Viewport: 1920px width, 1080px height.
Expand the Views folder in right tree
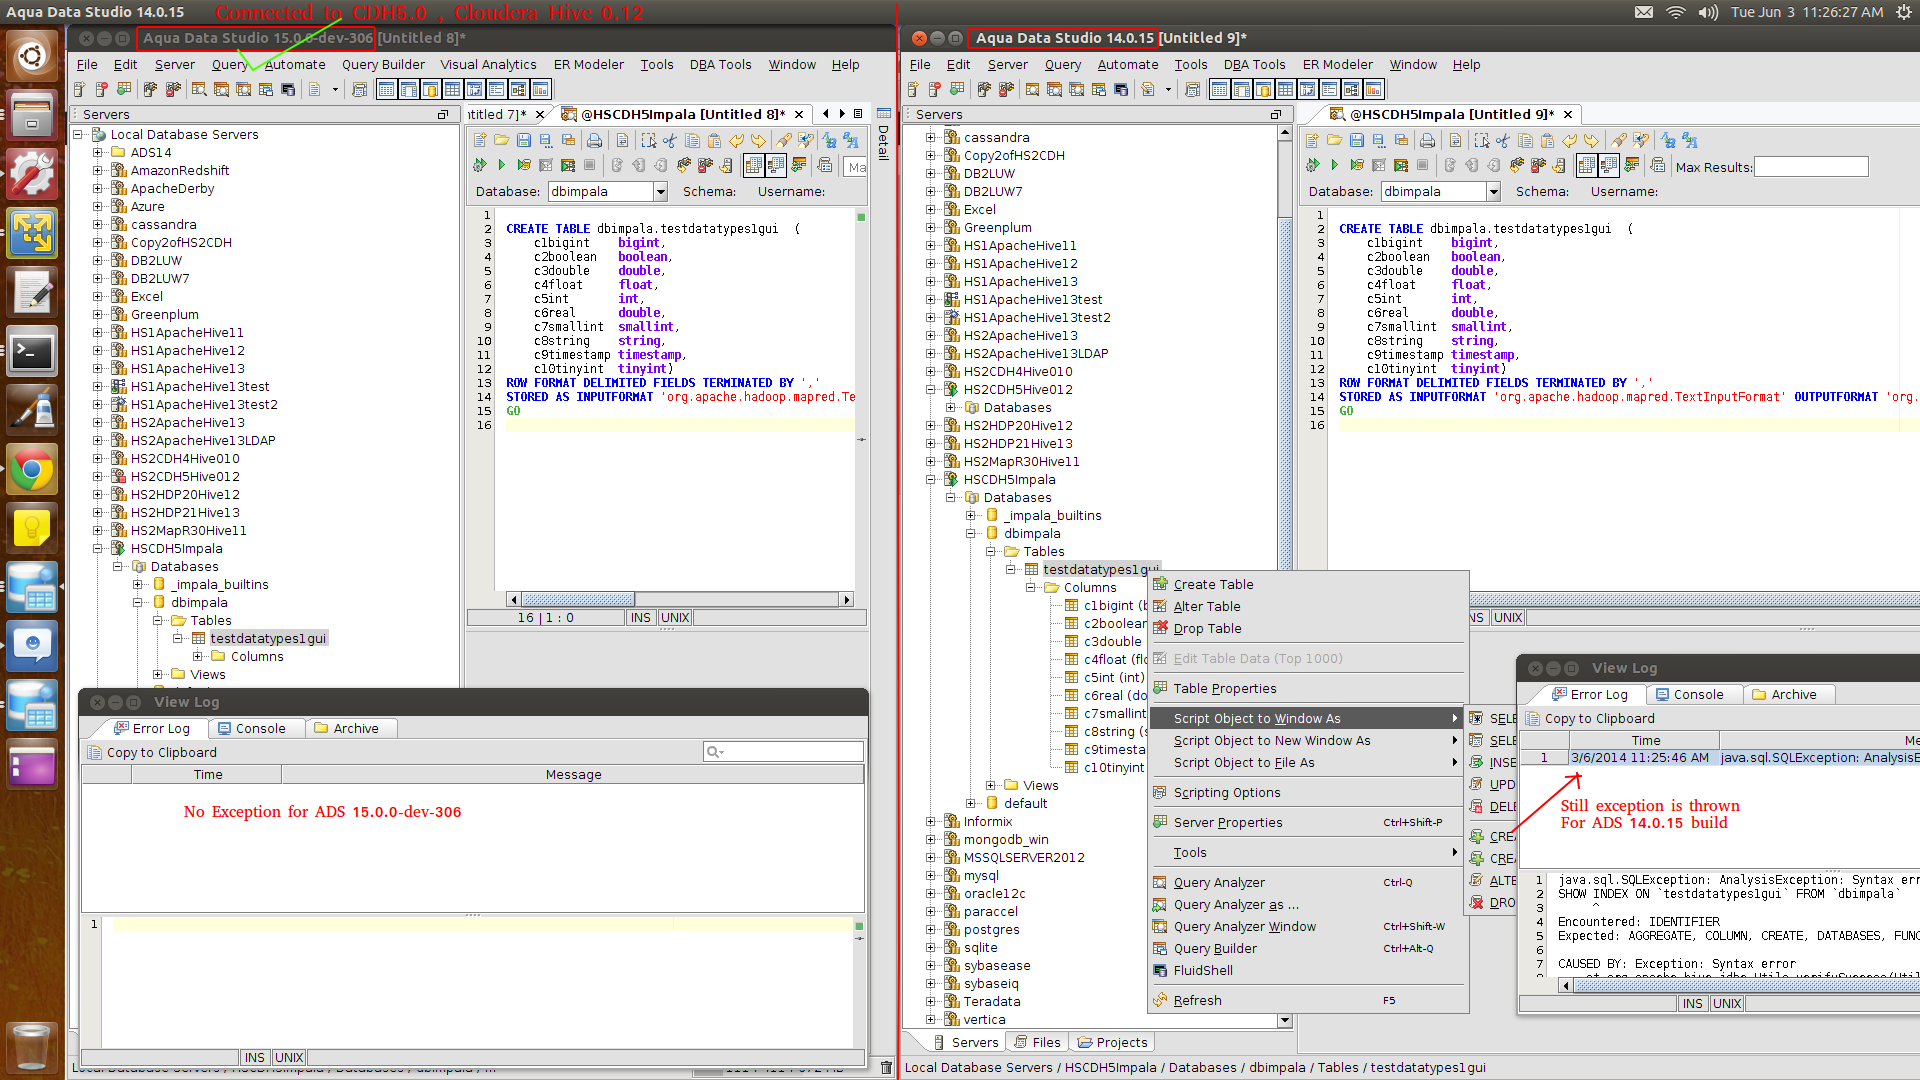pyautogui.click(x=991, y=786)
